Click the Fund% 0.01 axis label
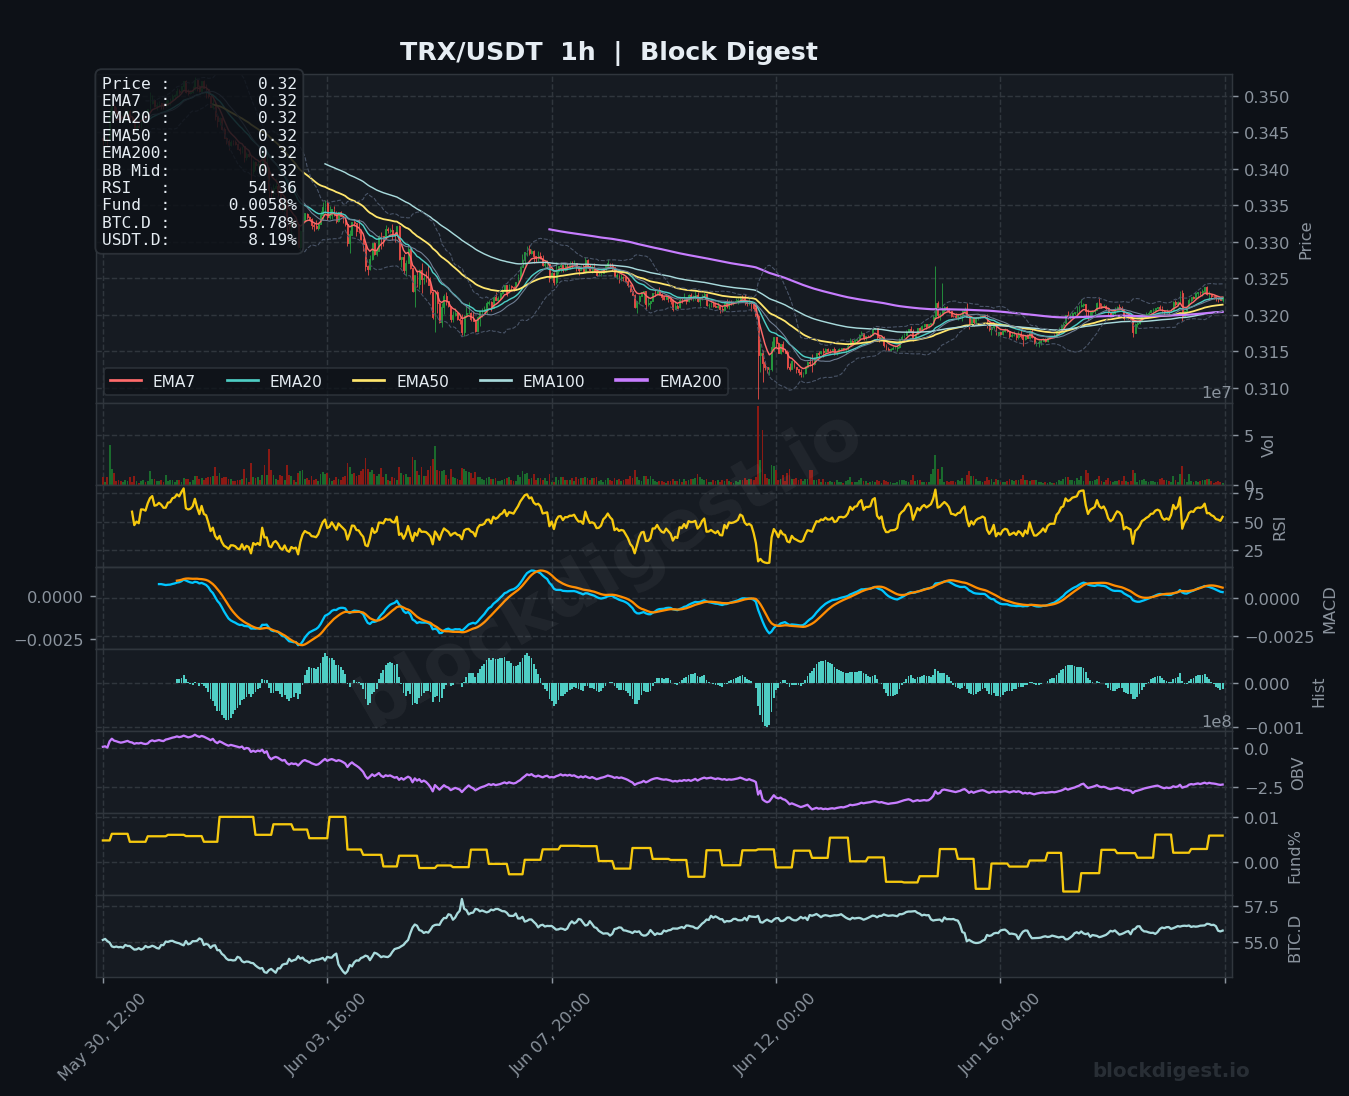This screenshot has width=1349, height=1096. [x=1261, y=819]
